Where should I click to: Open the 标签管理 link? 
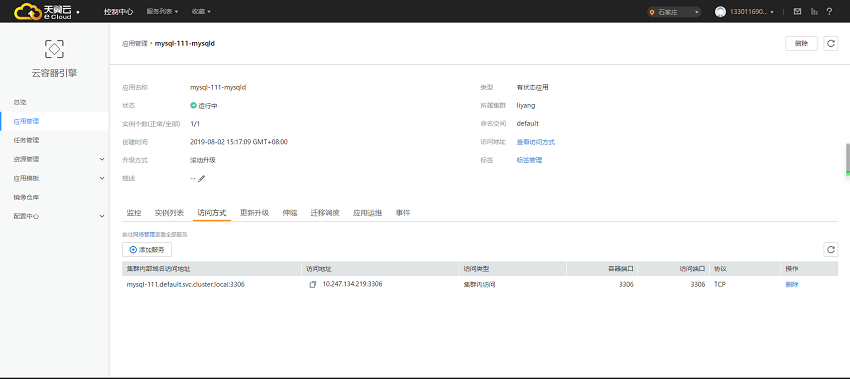529,160
